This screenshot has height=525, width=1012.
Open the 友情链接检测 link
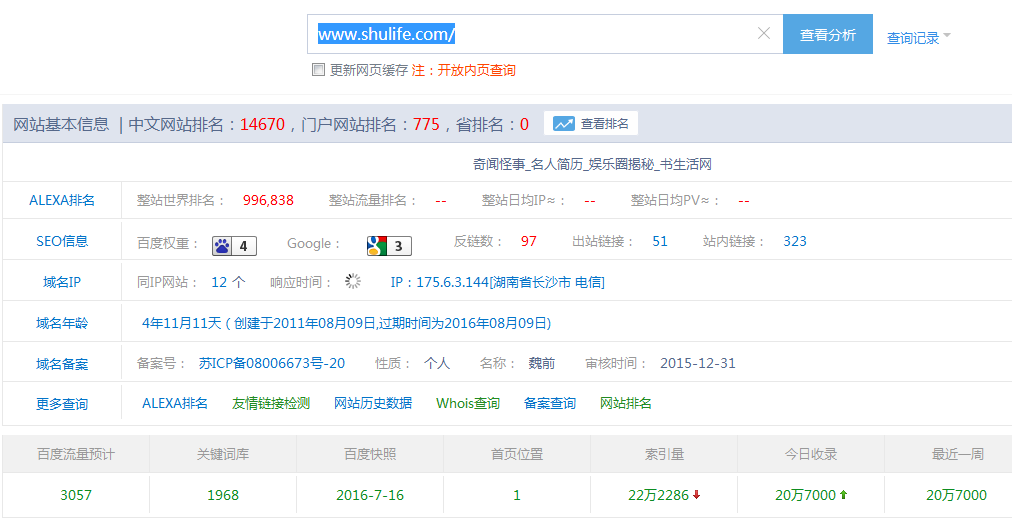(x=271, y=403)
